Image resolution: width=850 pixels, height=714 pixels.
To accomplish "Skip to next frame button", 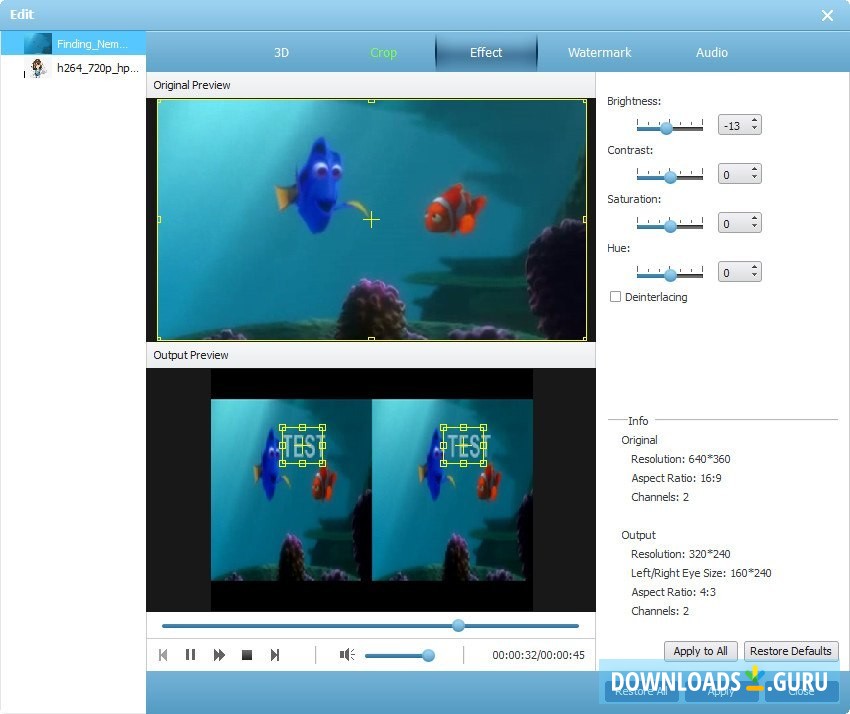I will [275, 655].
